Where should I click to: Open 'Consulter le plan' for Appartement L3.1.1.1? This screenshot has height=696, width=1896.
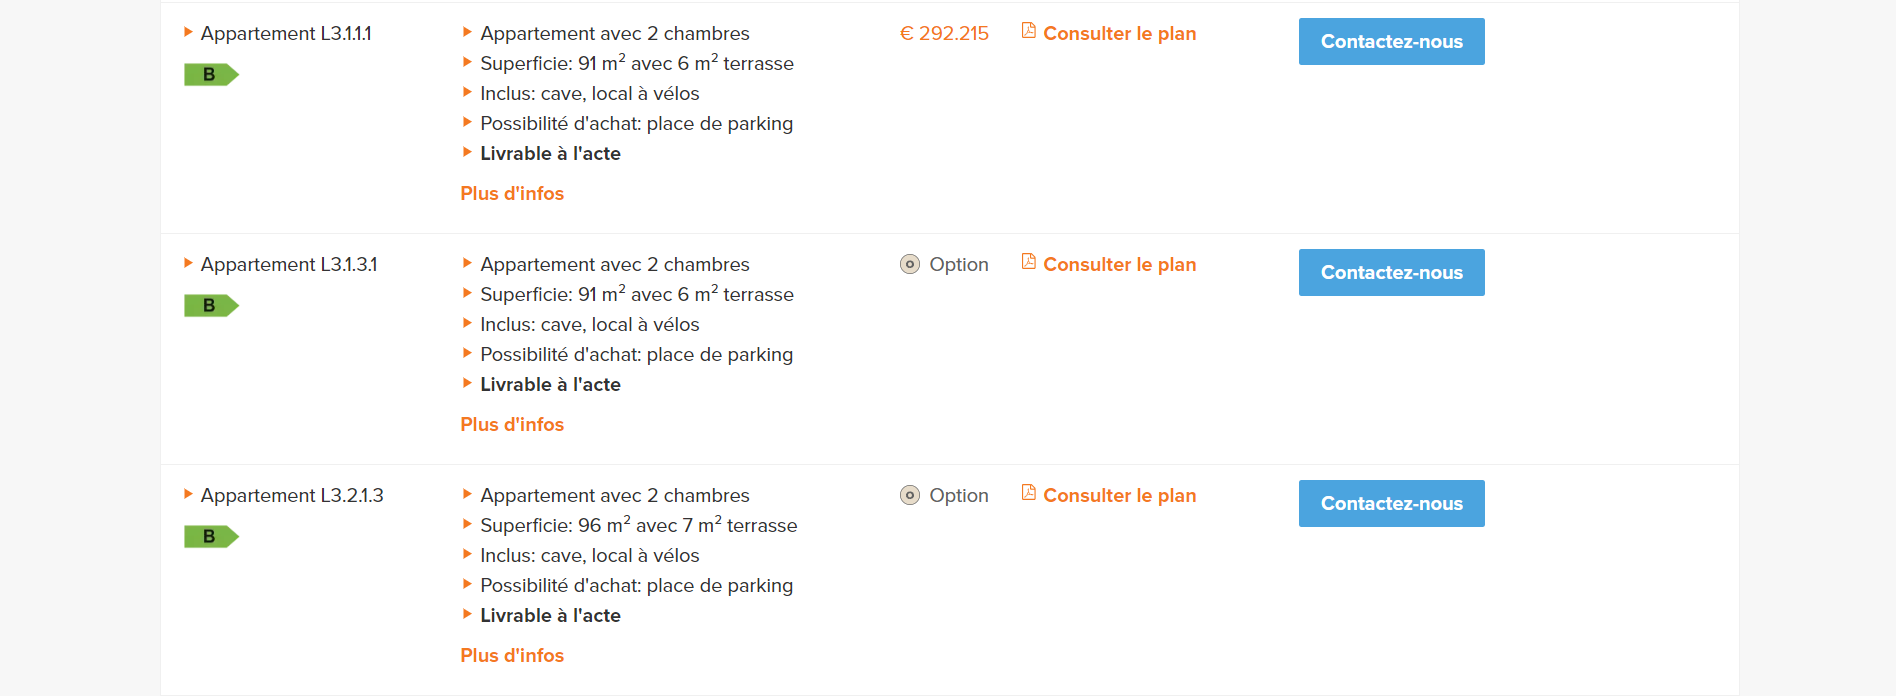click(1119, 34)
